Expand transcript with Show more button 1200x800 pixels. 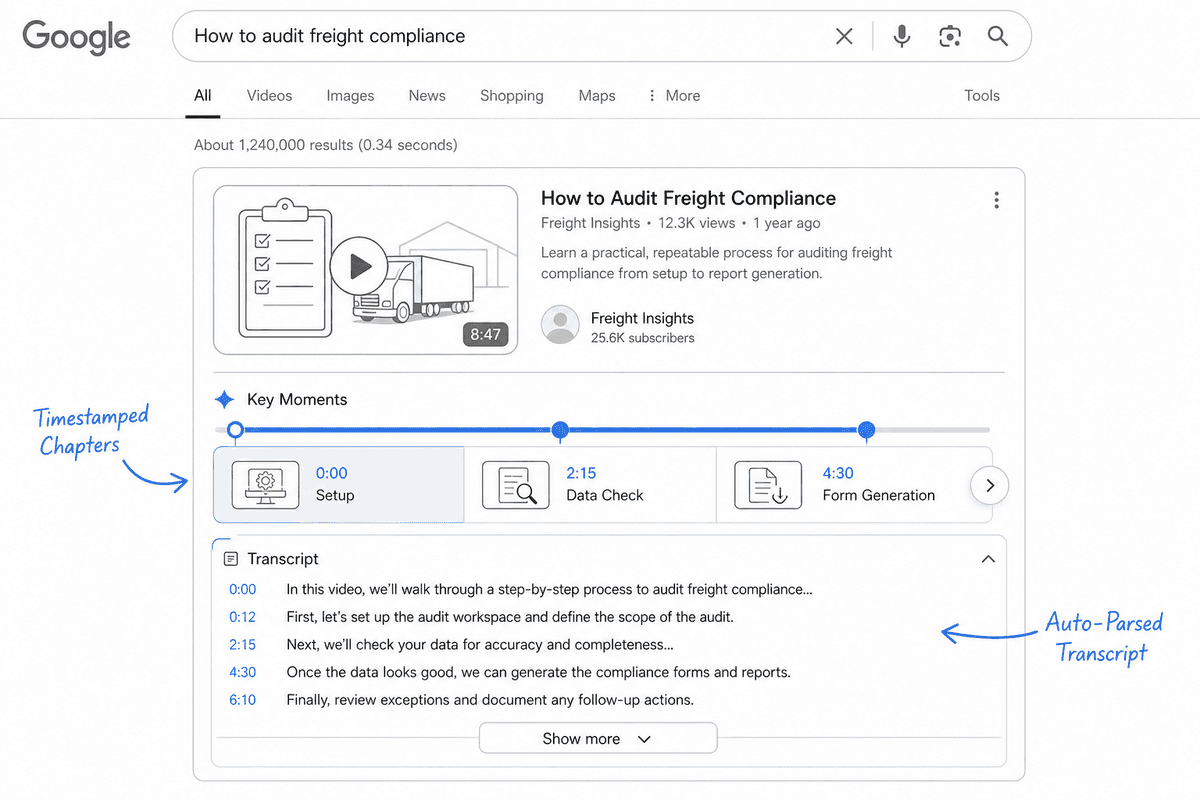click(x=598, y=738)
